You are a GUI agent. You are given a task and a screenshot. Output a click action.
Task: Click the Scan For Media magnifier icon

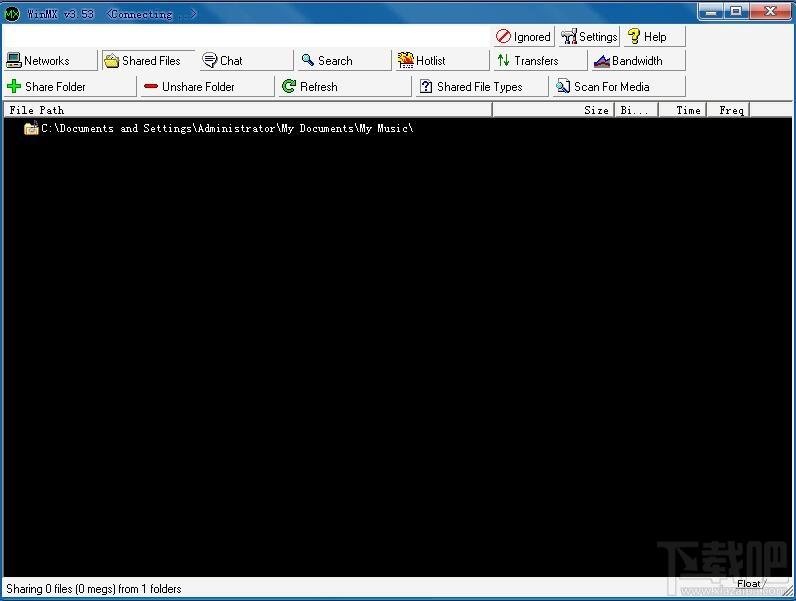click(563, 86)
